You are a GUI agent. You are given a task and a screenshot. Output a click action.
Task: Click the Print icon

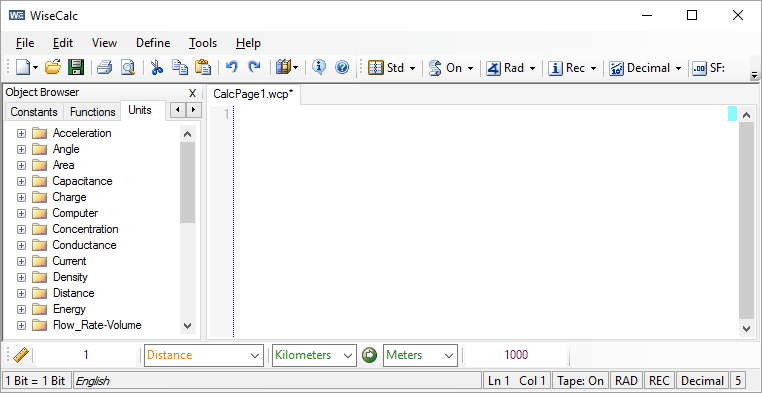coord(104,68)
